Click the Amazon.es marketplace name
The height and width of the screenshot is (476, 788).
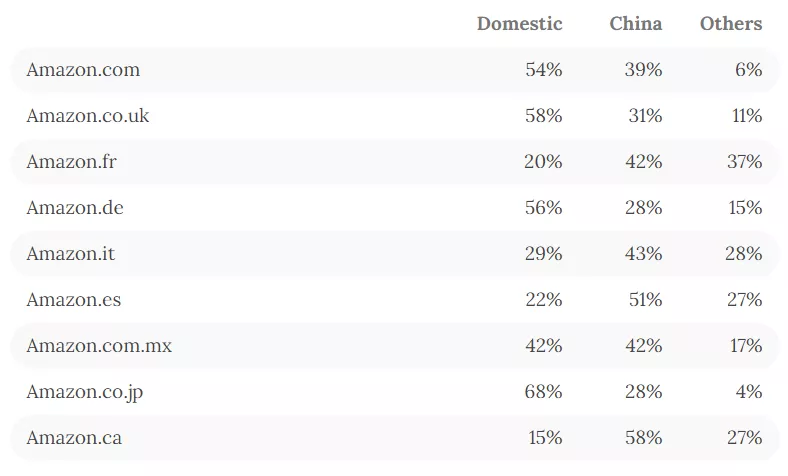click(x=74, y=300)
